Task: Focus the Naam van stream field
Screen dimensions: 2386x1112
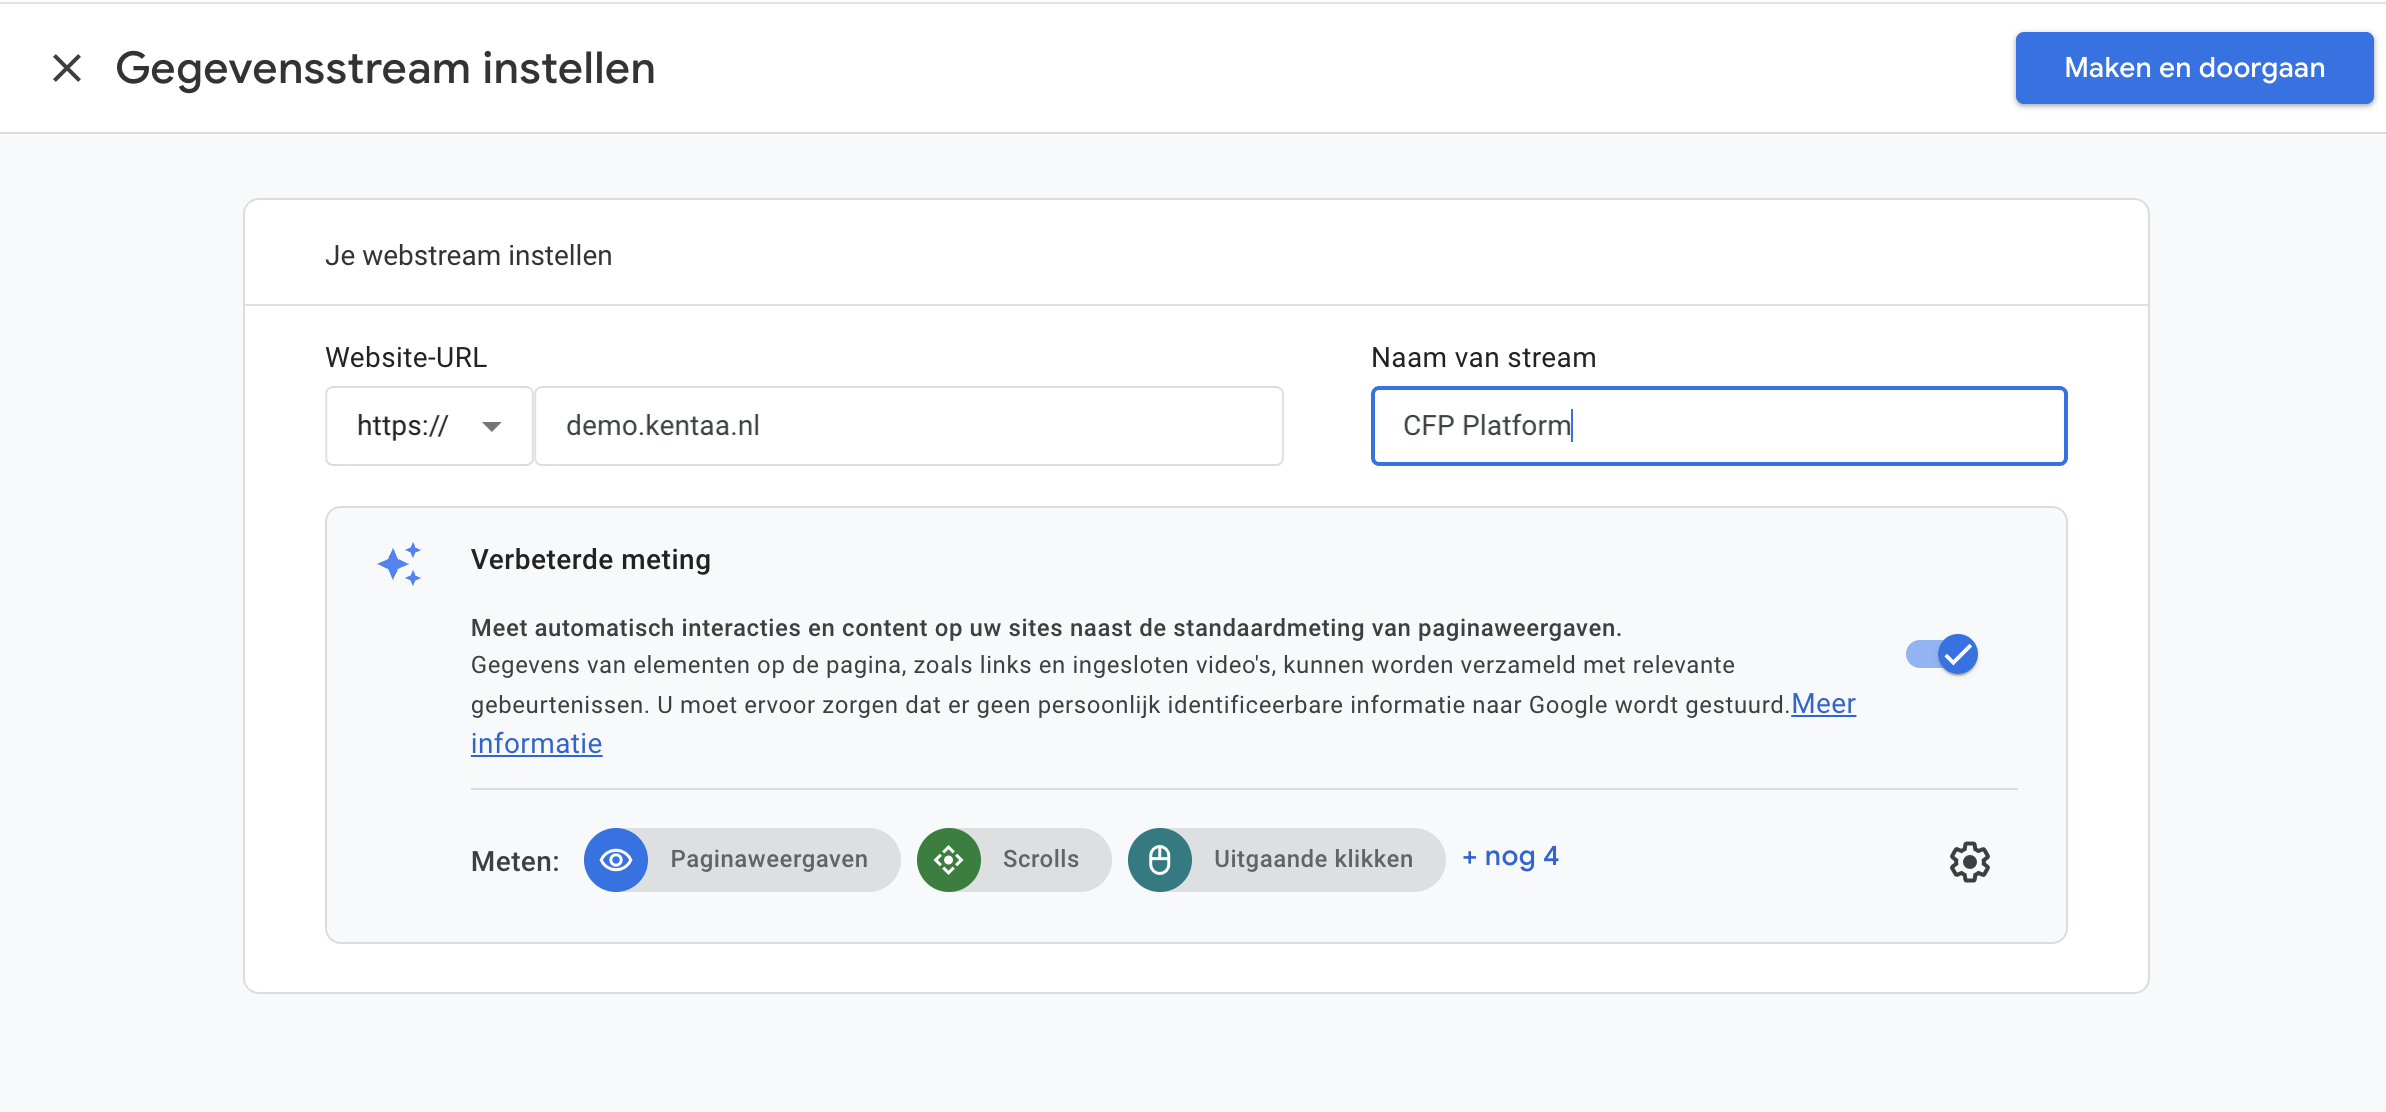Action: pos(1719,426)
